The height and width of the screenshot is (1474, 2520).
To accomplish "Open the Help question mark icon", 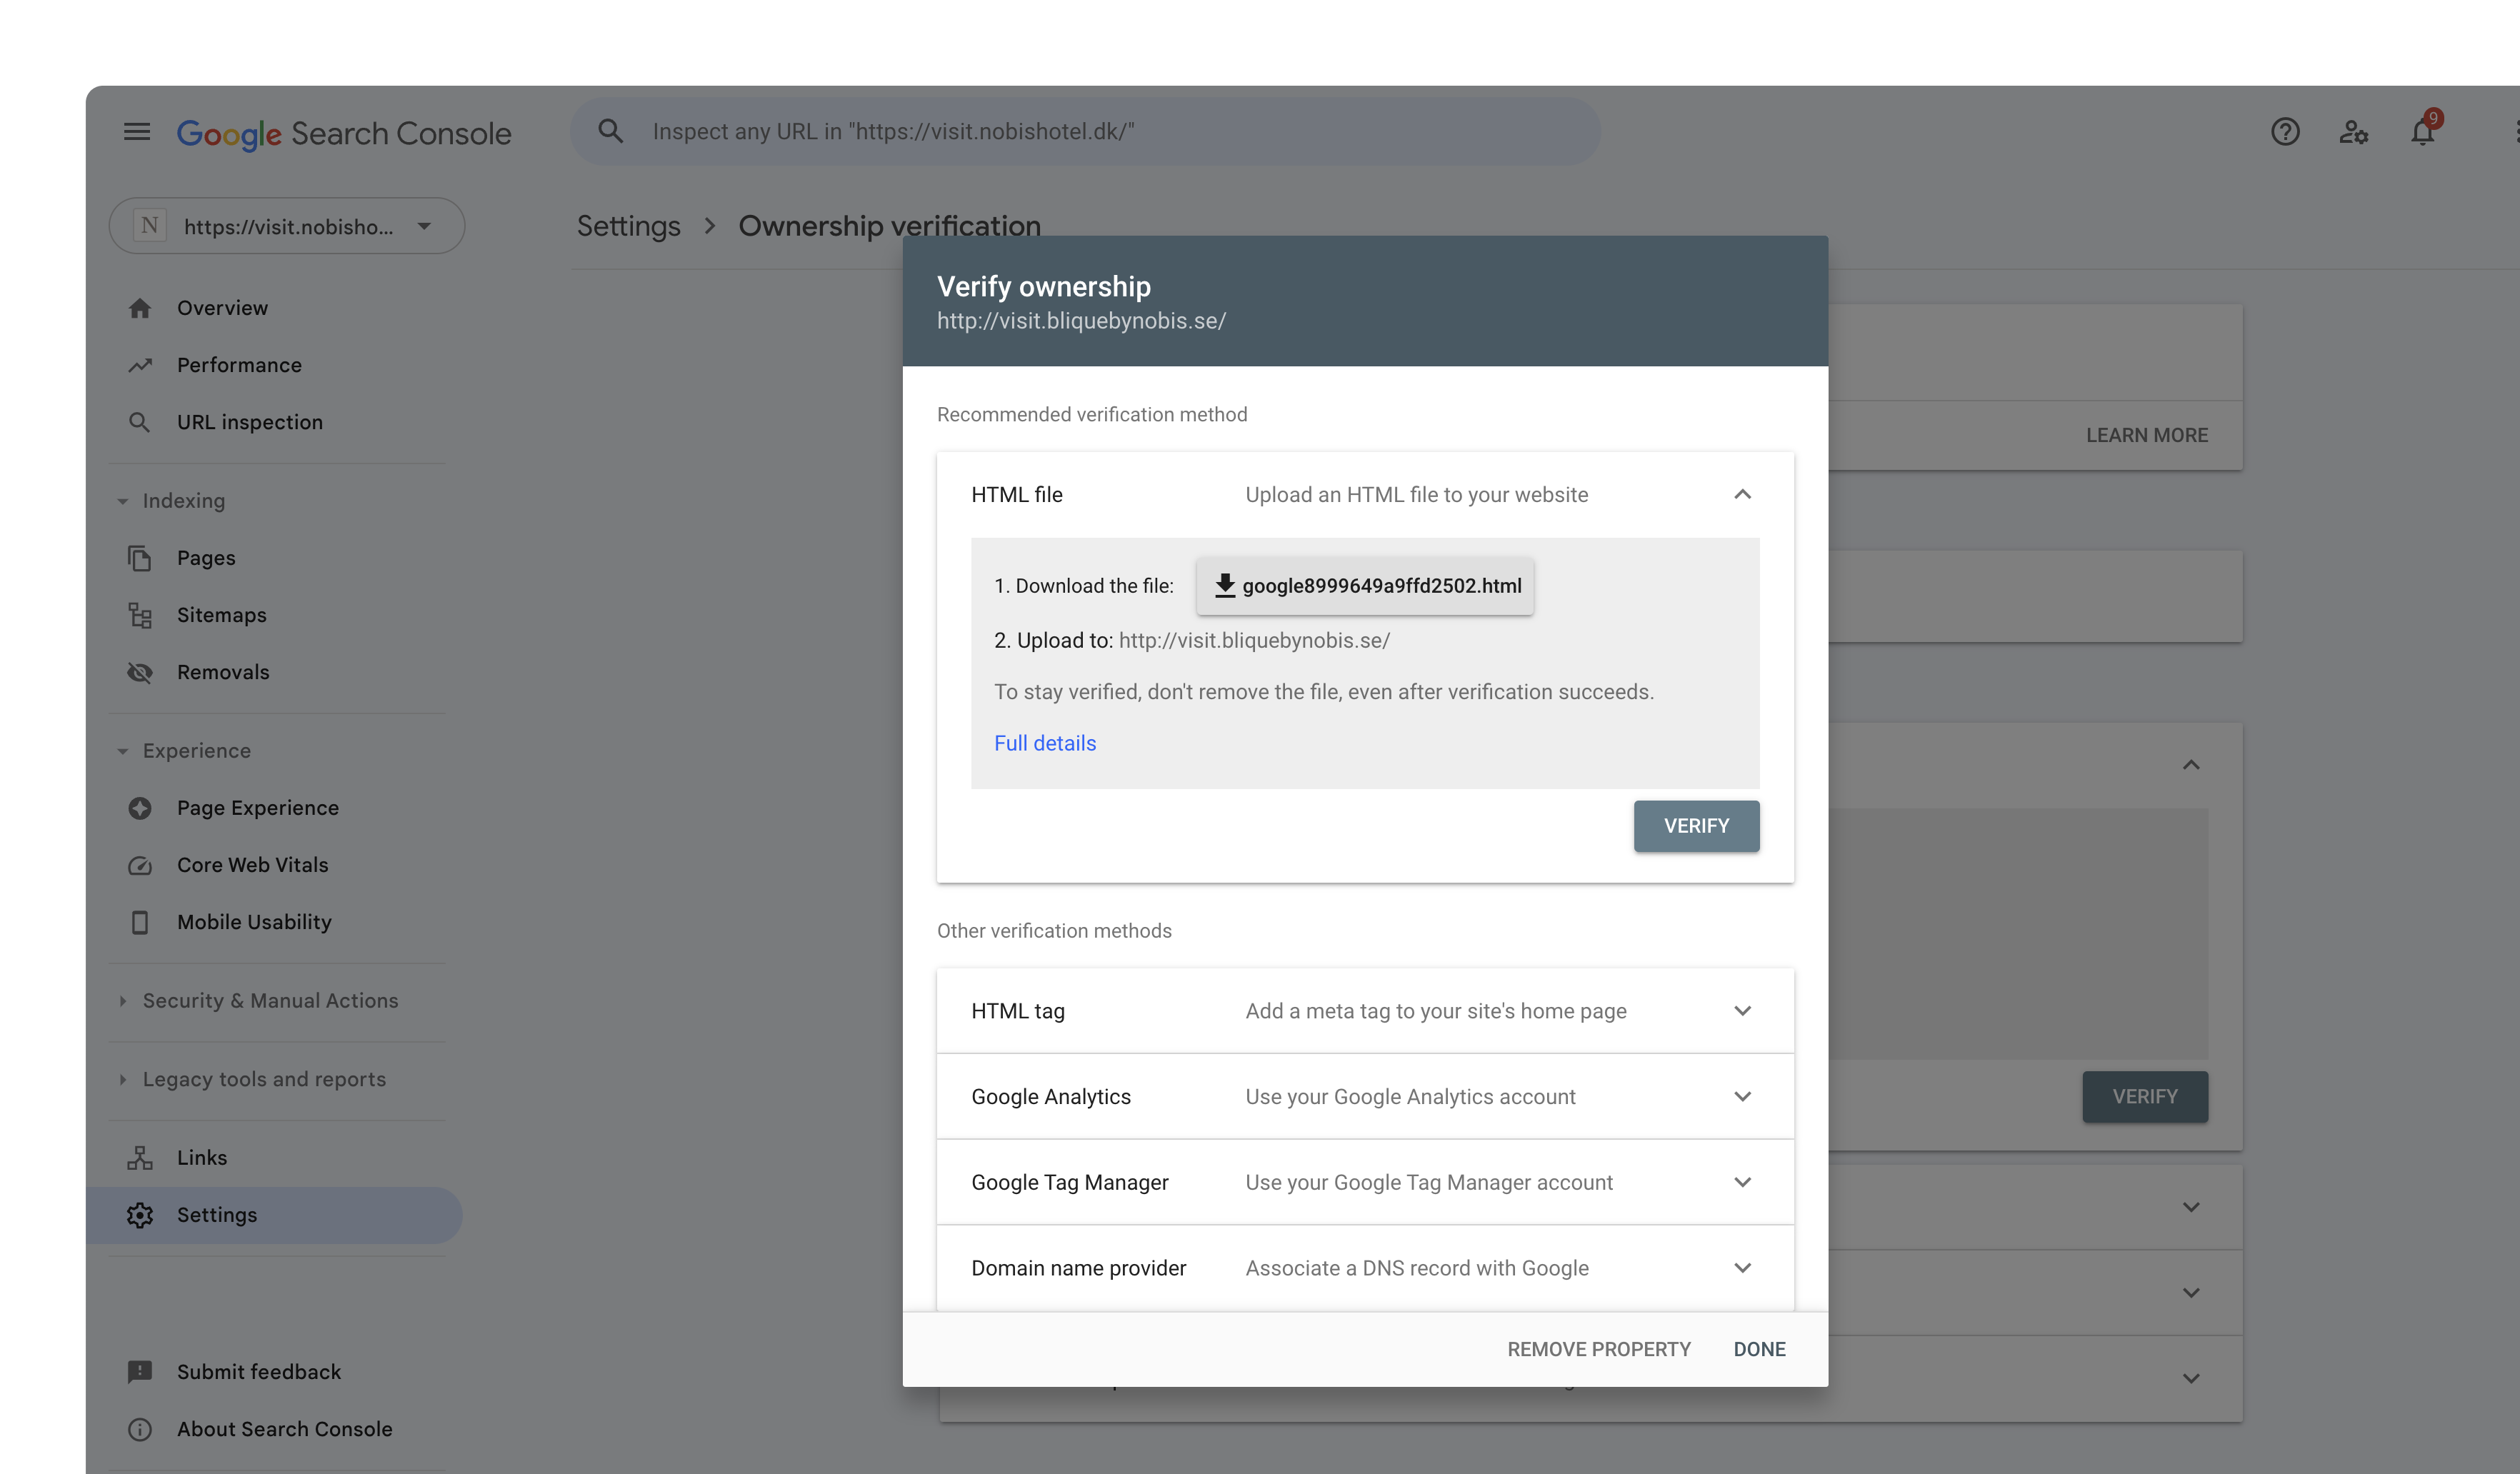I will click(2285, 132).
